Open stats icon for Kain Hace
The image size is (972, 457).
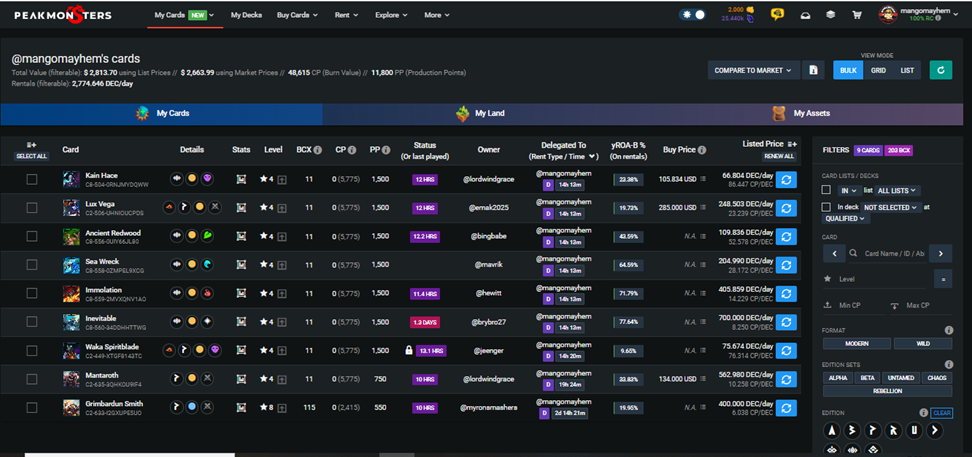241,179
